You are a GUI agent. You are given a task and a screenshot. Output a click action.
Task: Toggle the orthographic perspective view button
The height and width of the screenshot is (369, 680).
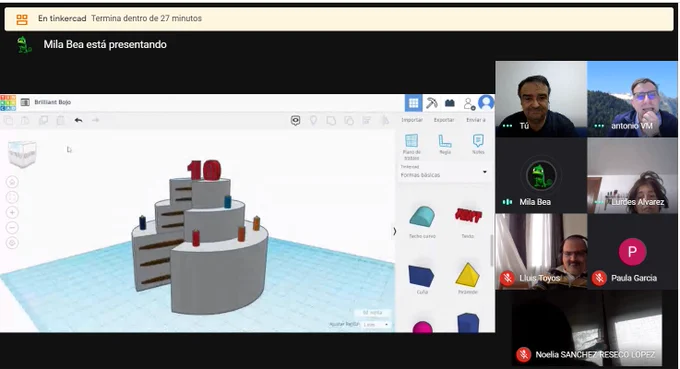coord(12,243)
